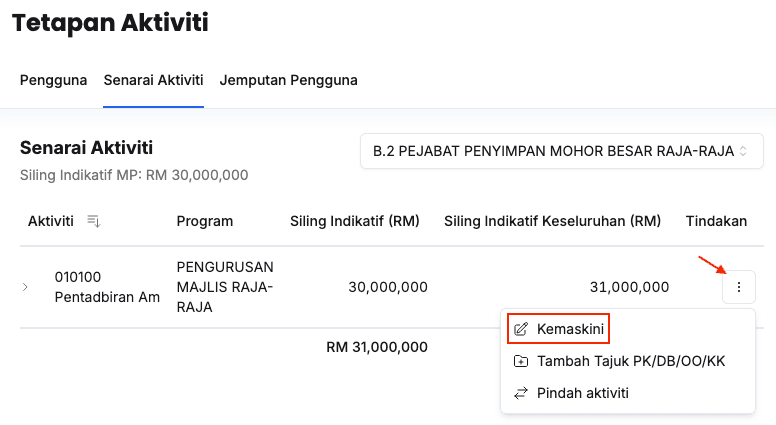Click the pencil icon beside Kemaskini
Image resolution: width=776 pixels, height=425 pixels.
click(x=520, y=329)
